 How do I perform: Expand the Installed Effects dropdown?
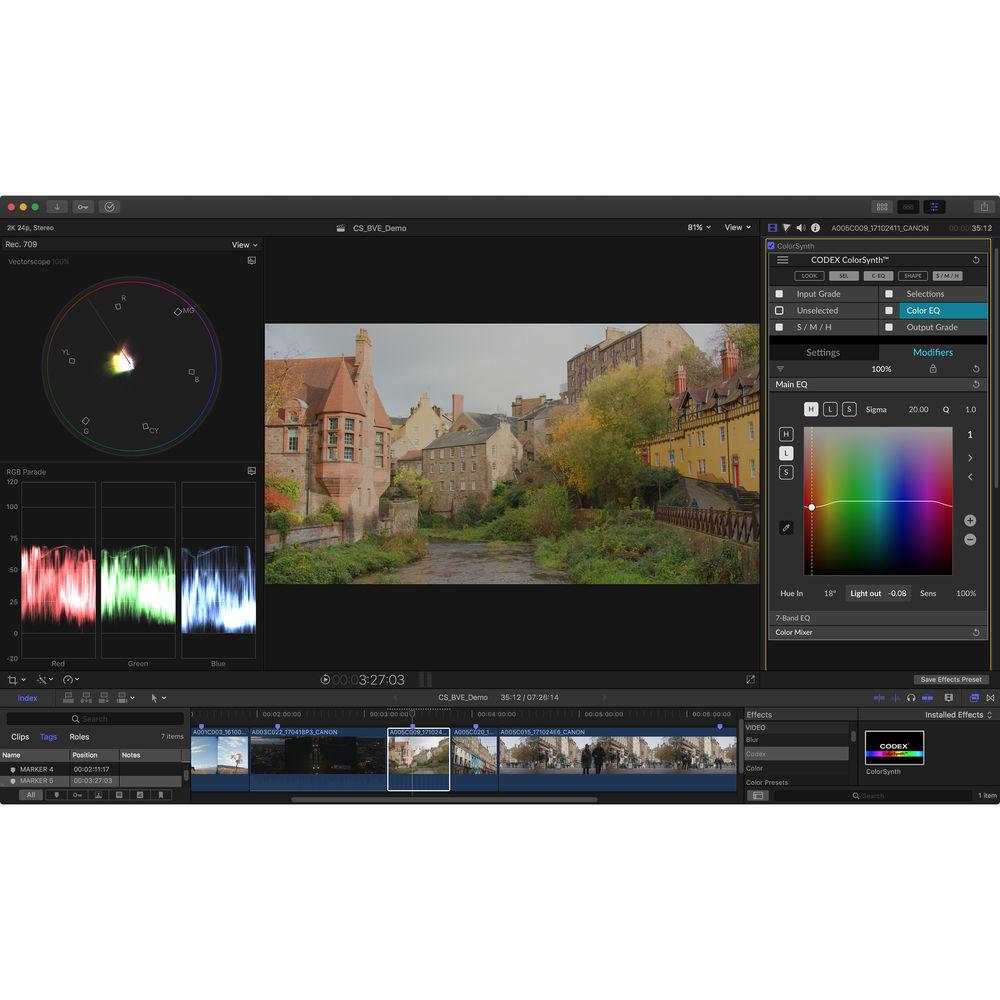pyautogui.click(x=959, y=715)
